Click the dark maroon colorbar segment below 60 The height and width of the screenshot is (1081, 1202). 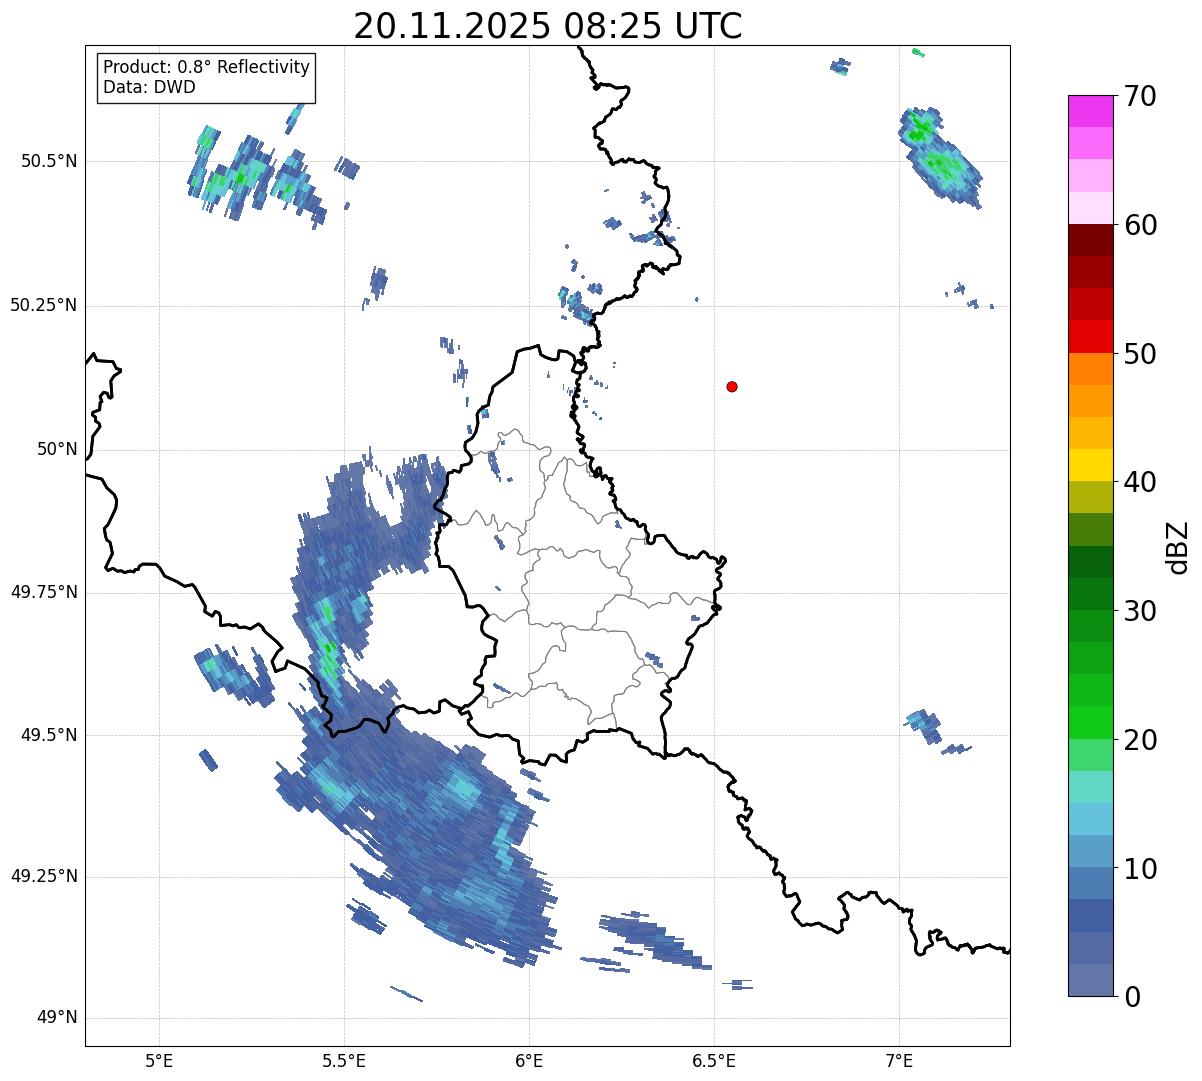click(1090, 240)
